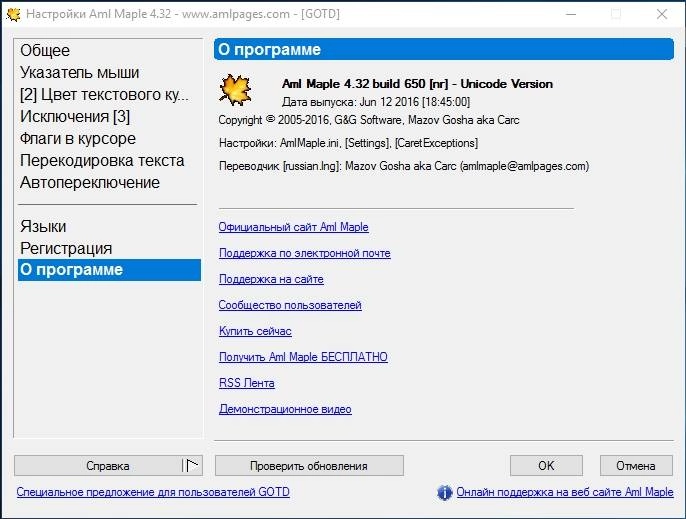Click the blue info icon near online support
This screenshot has height=519, width=686.
pos(444,493)
